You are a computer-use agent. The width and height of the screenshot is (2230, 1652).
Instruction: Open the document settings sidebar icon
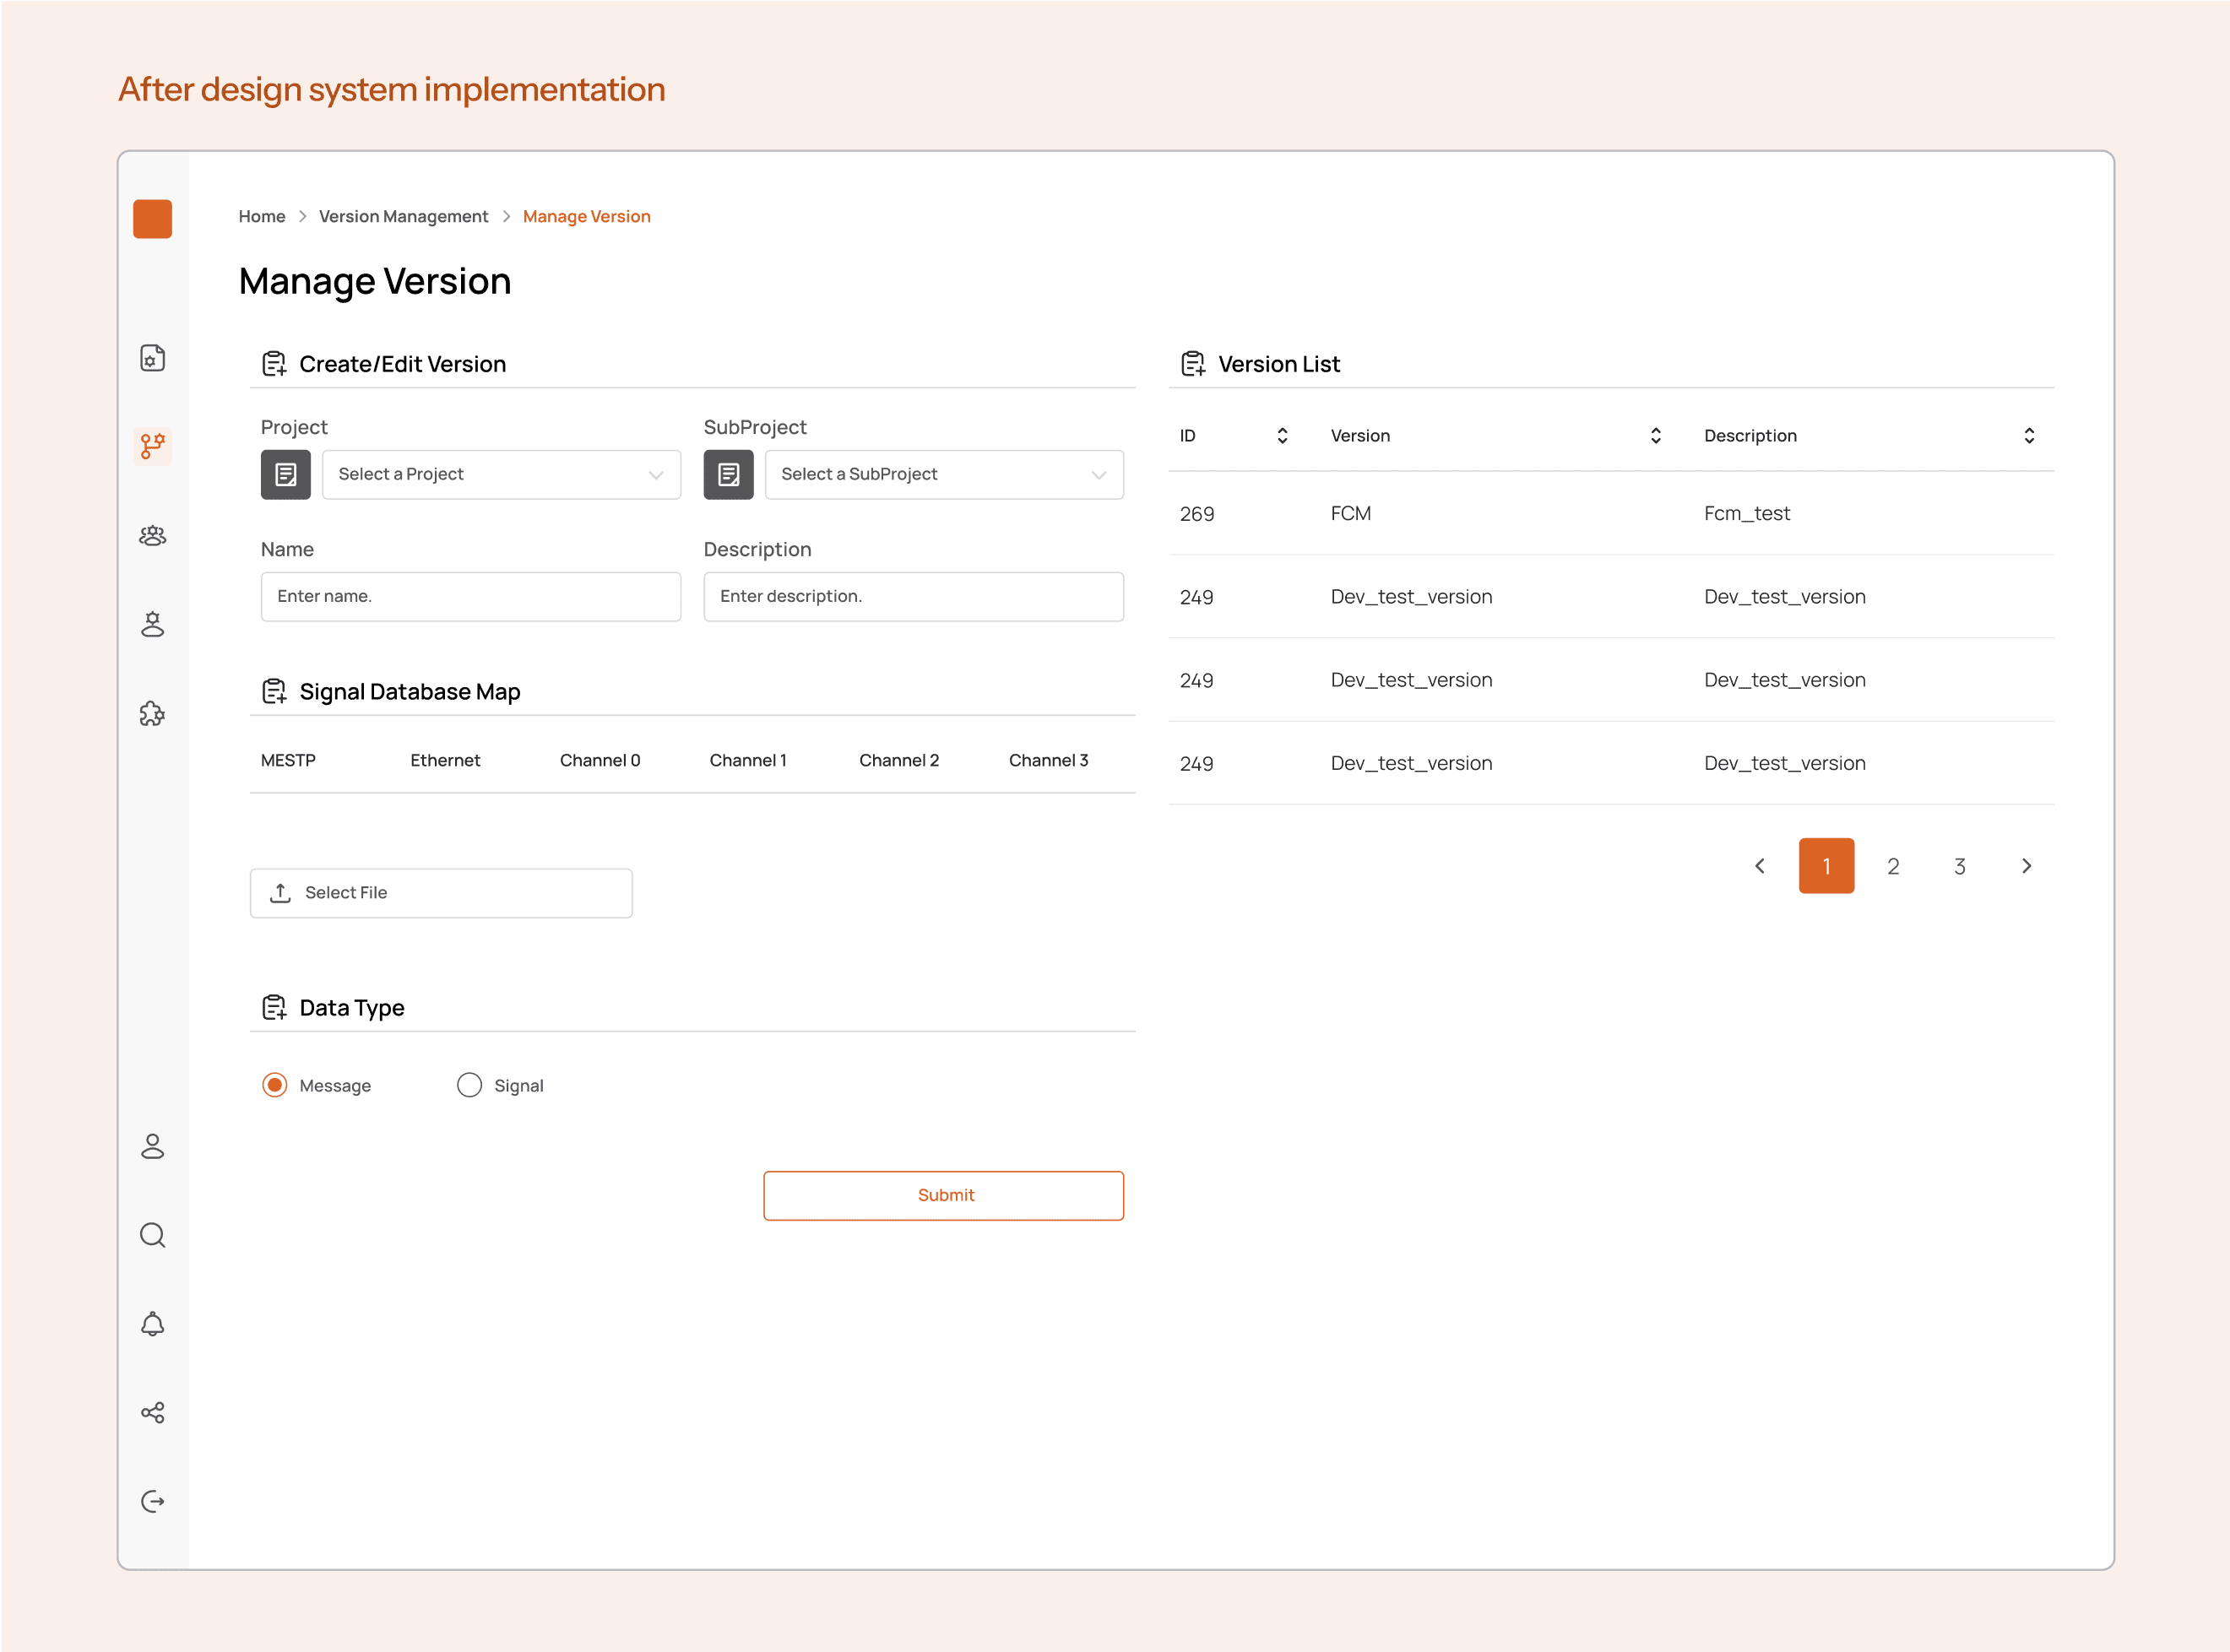[x=152, y=358]
